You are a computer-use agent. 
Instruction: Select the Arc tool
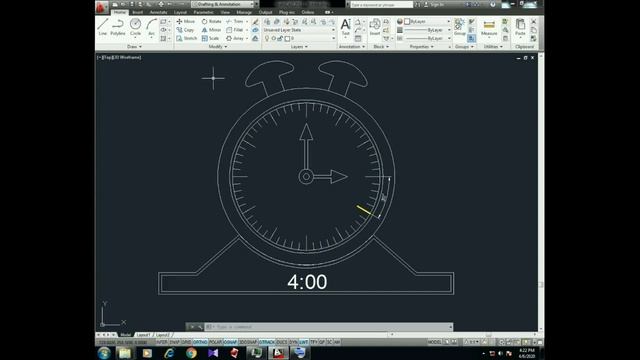[151, 27]
